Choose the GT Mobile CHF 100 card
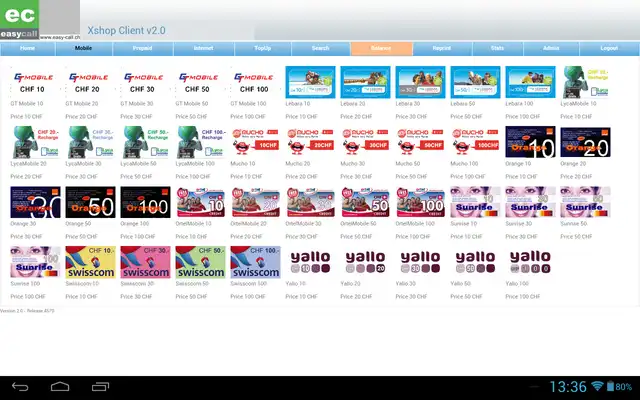 tap(255, 82)
